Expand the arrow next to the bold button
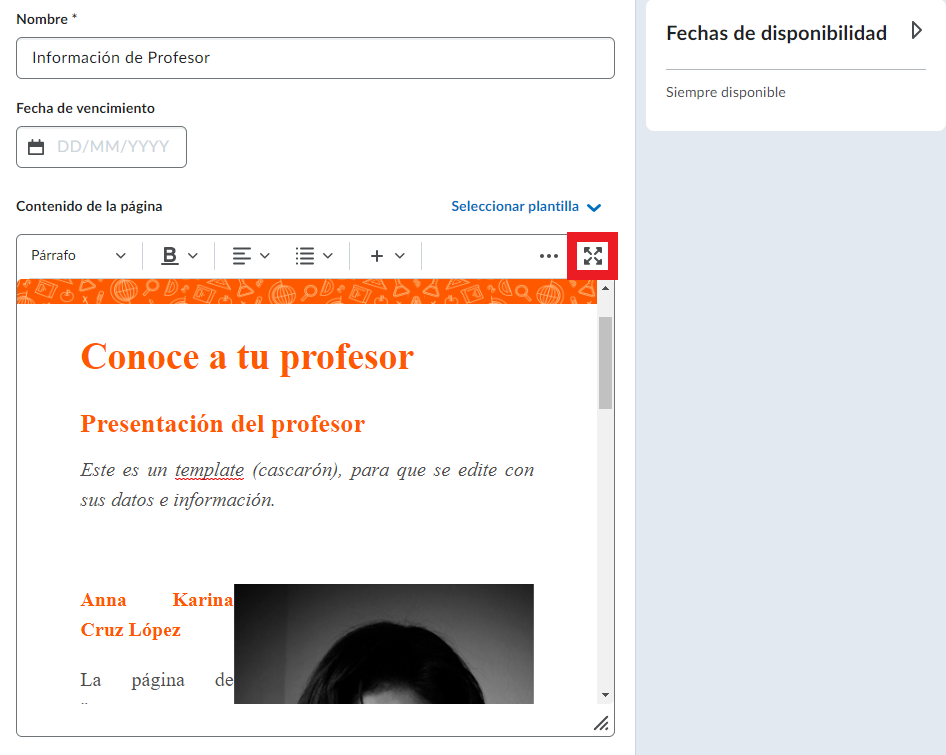946x755 pixels. click(193, 256)
